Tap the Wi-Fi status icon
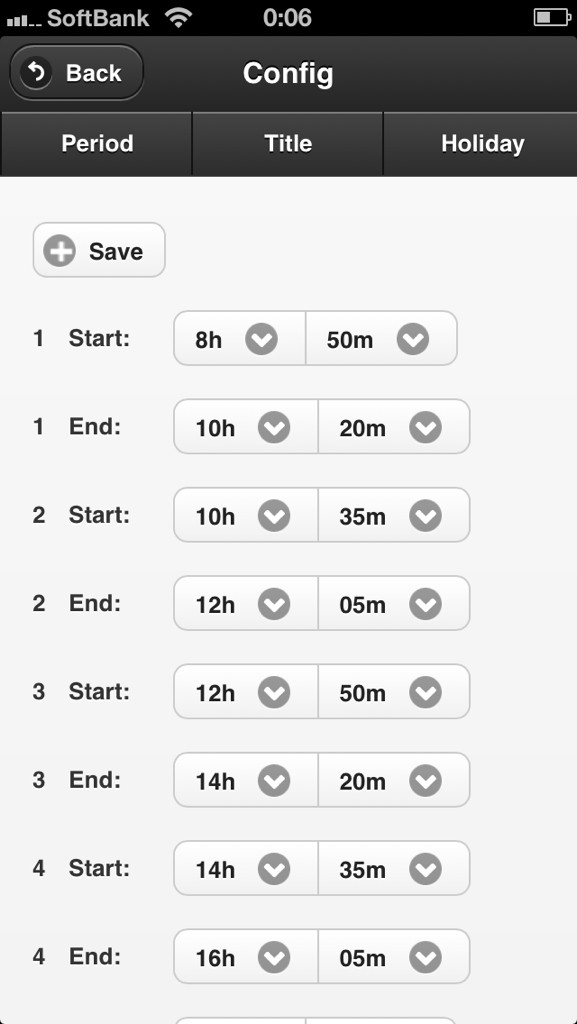Viewport: 577px width, 1024px height. [178, 17]
